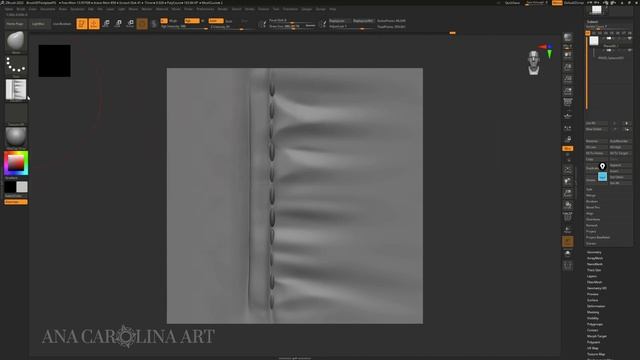Click the Local symmetry lock icon
This screenshot has width=640, height=360.
(568, 128)
